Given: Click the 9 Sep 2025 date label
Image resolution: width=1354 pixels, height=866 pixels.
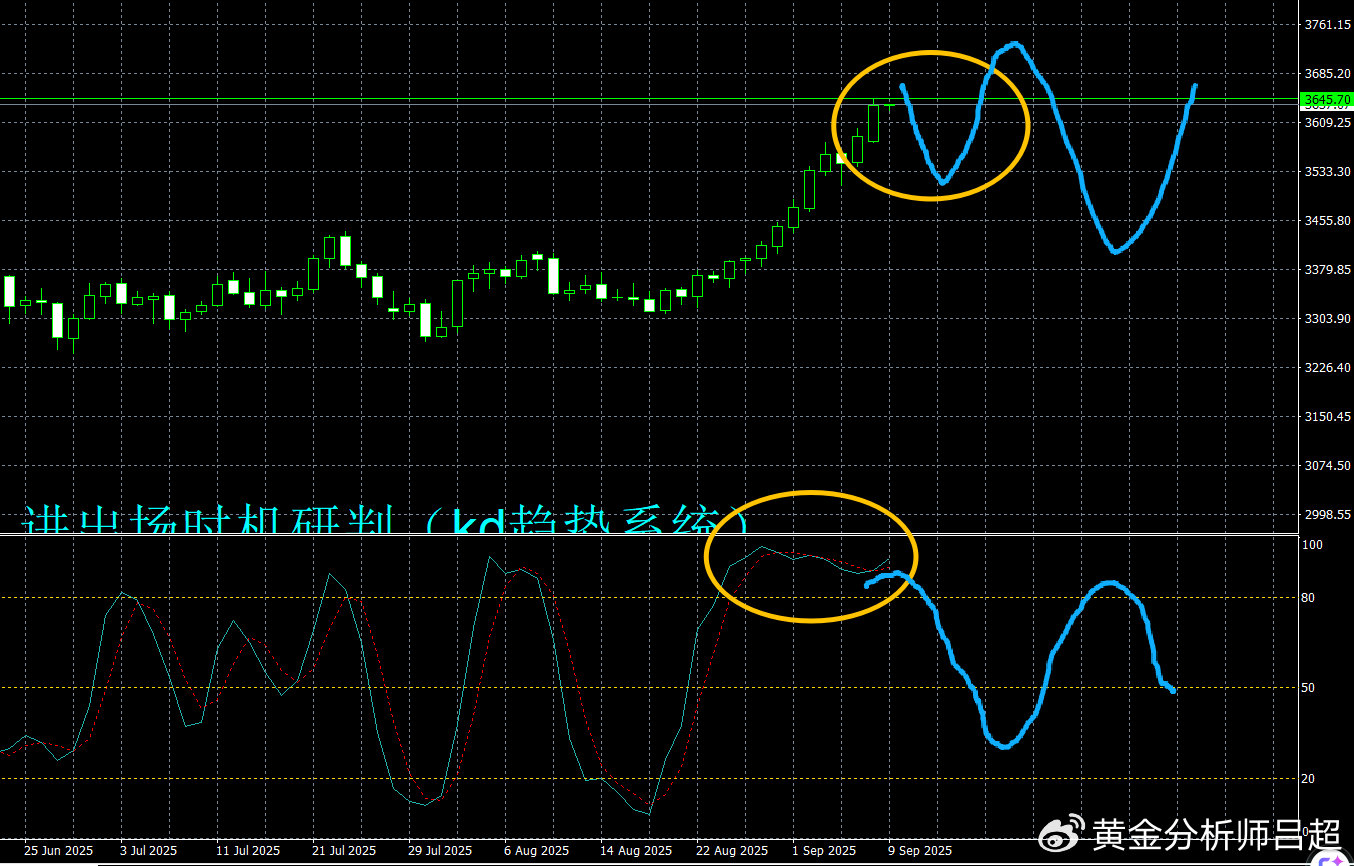Looking at the screenshot, I should 920,851.
